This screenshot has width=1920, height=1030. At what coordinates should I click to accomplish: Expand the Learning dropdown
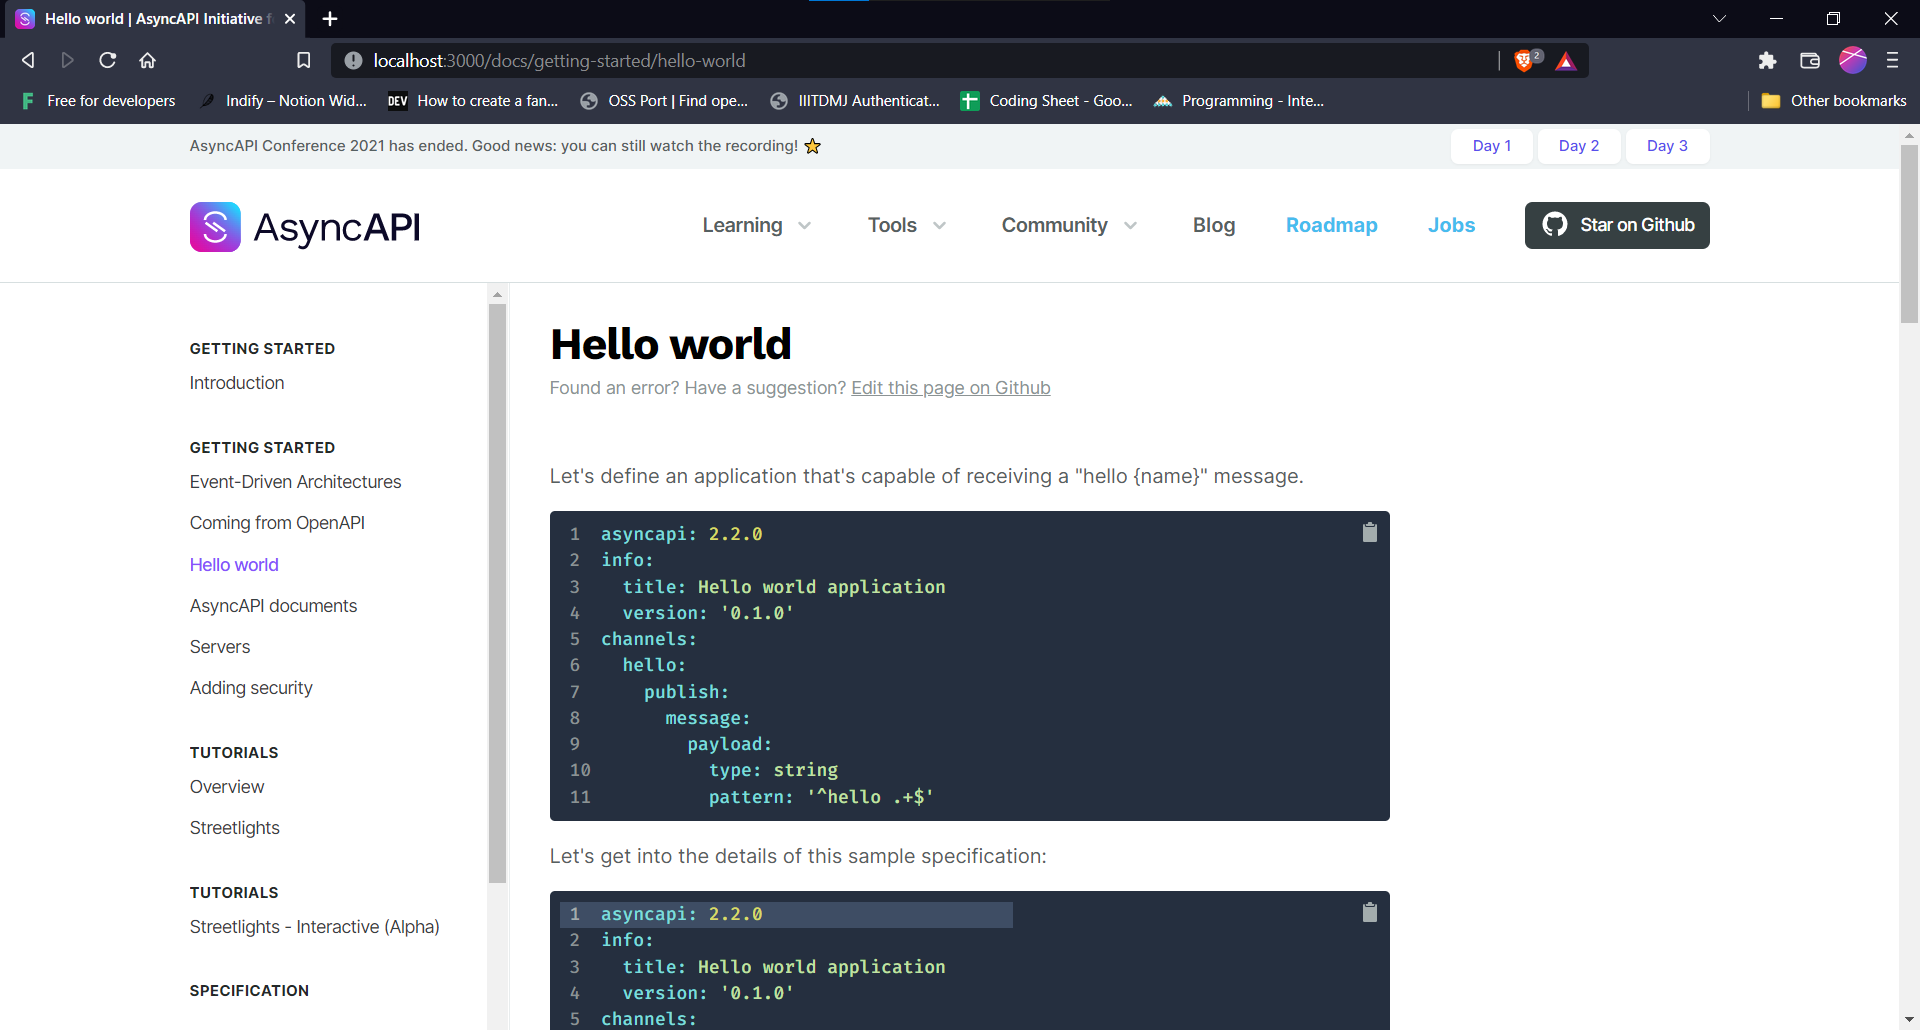point(756,225)
